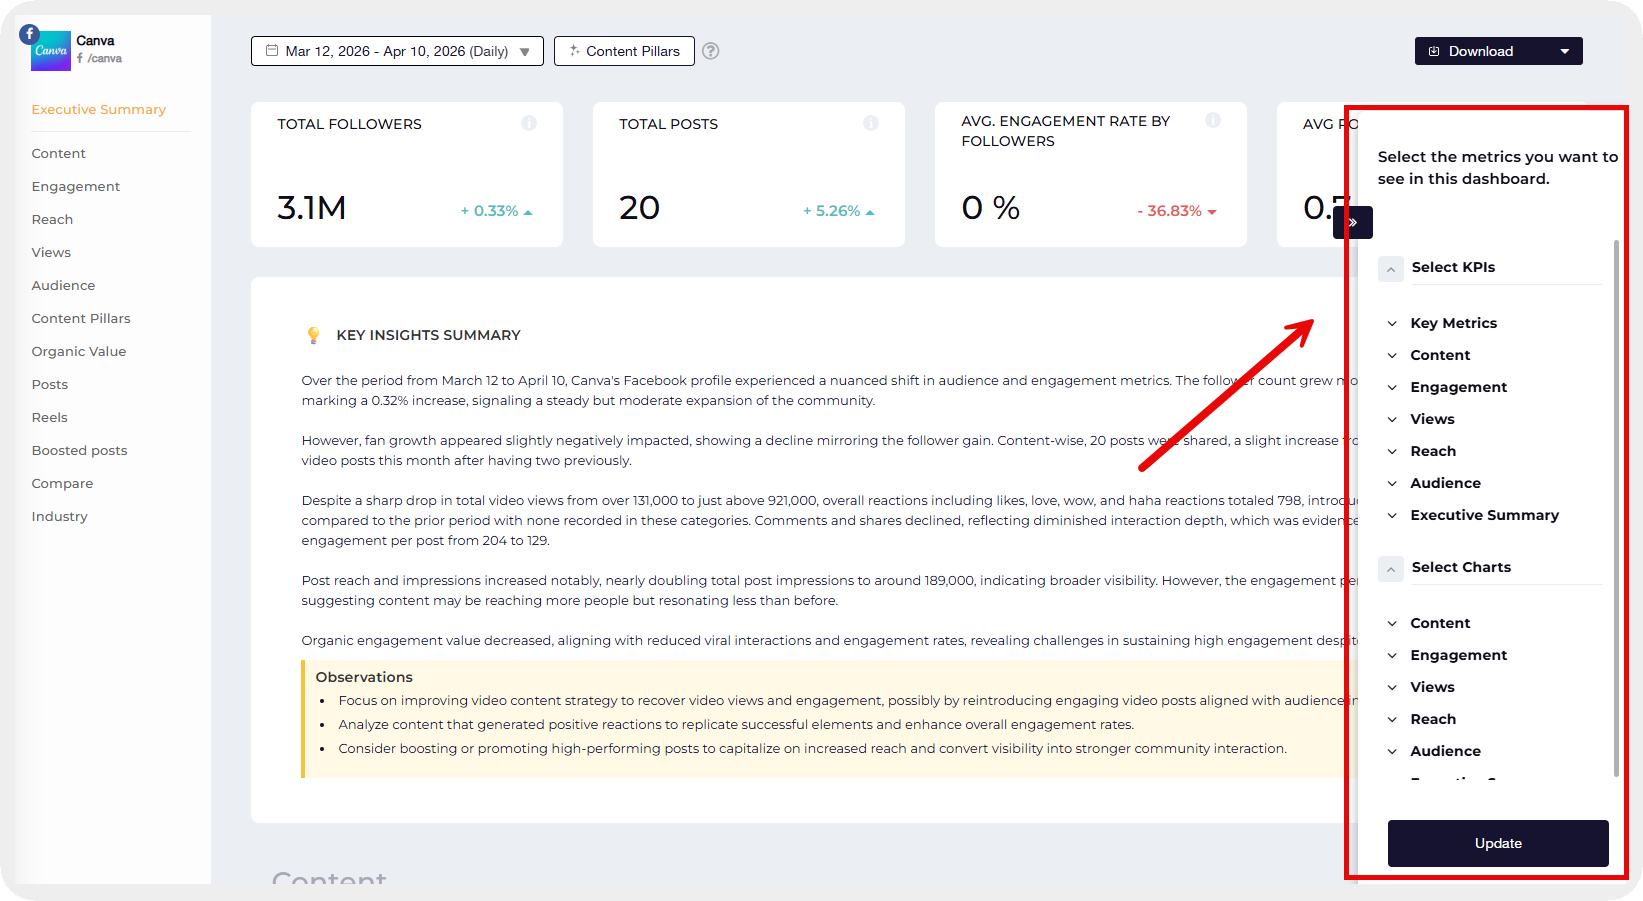
Task: Click the Content Pillars toolbar button
Action: click(624, 51)
